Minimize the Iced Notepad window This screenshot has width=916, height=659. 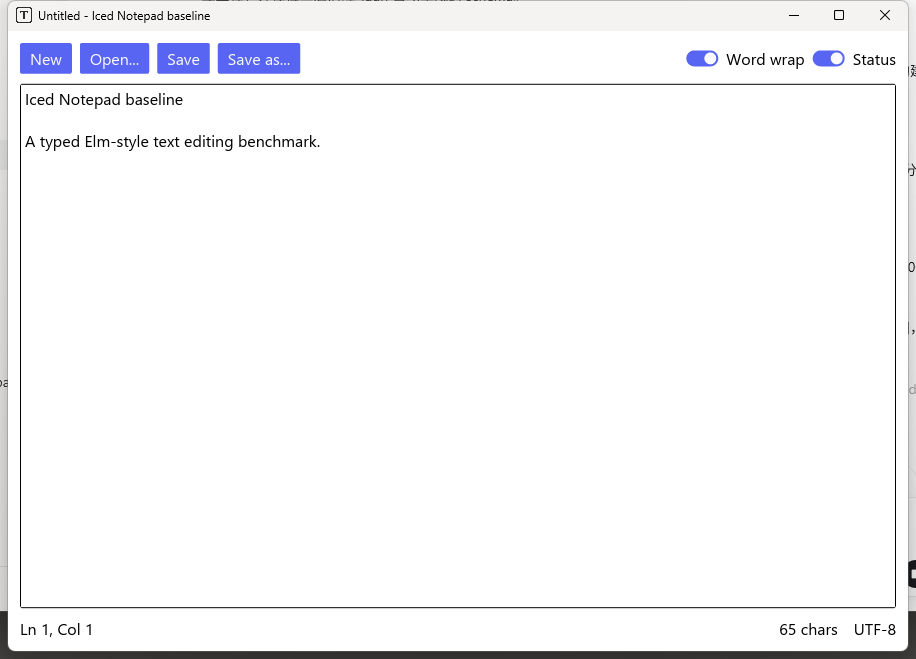click(x=793, y=15)
